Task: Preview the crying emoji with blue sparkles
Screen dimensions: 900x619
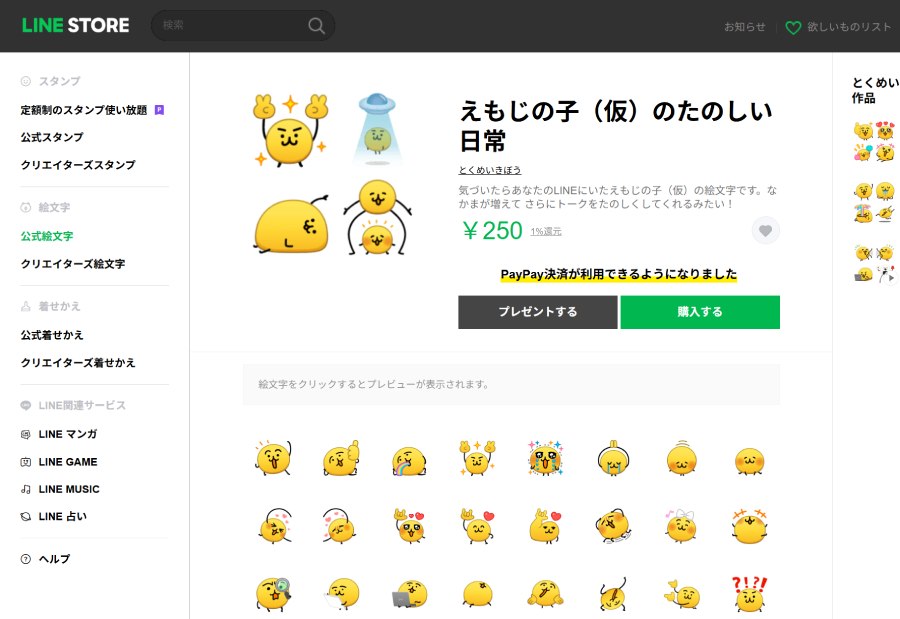Action: pos(545,458)
